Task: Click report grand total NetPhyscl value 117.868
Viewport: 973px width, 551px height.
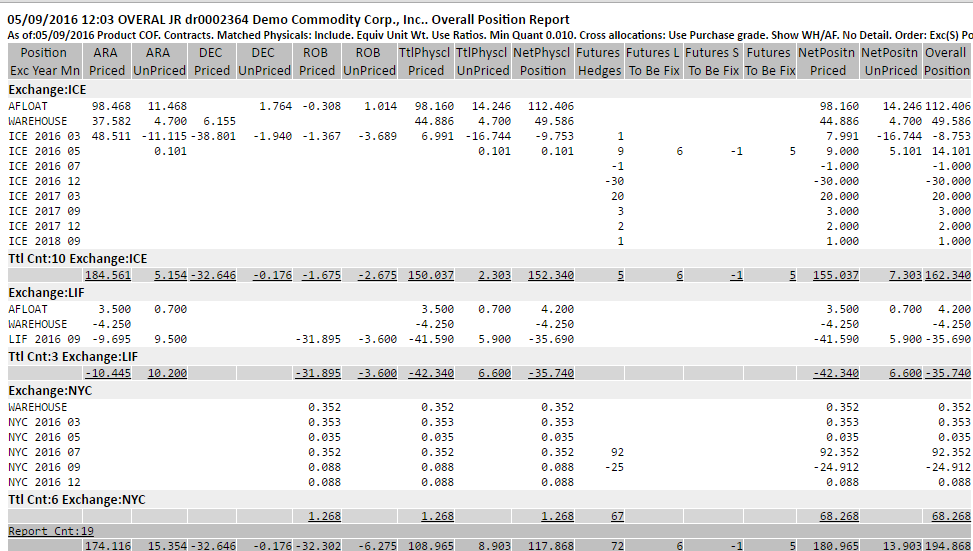Action: [x=550, y=545]
